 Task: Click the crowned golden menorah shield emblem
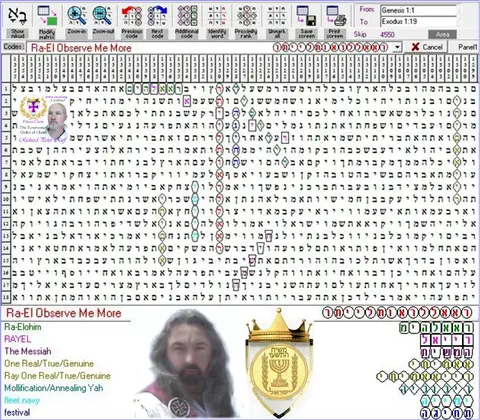pos(279,363)
